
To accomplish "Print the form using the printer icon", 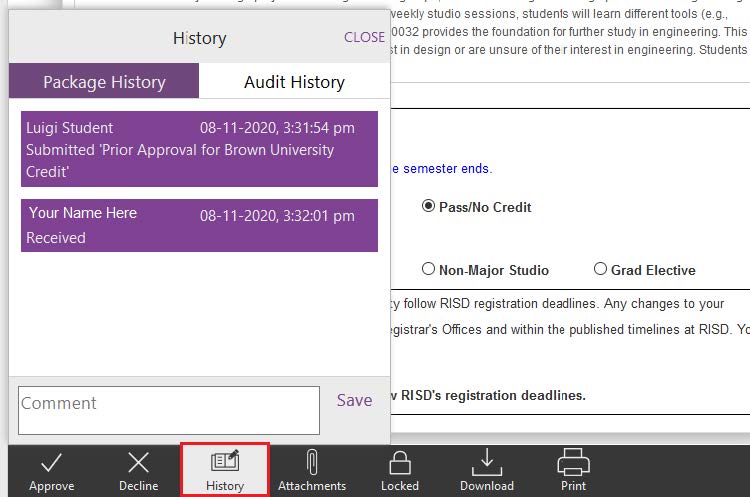I will [x=574, y=462].
